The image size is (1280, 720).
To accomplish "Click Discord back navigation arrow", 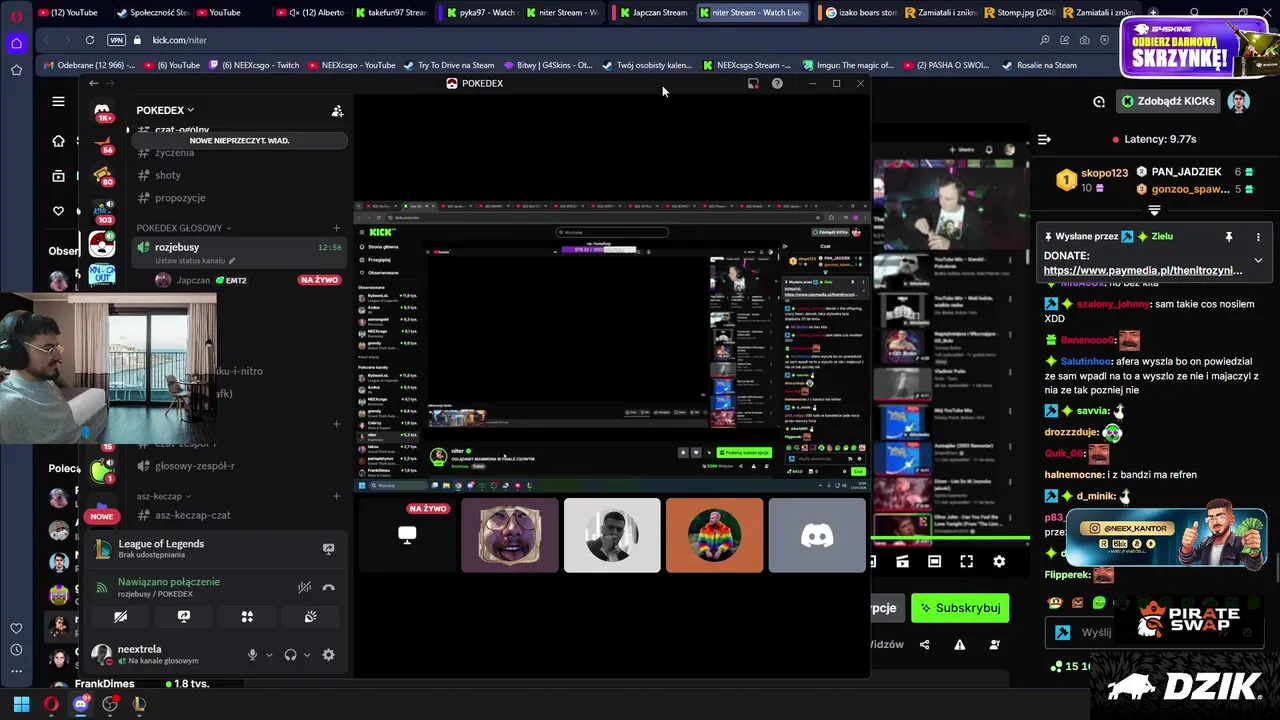I will point(94,84).
